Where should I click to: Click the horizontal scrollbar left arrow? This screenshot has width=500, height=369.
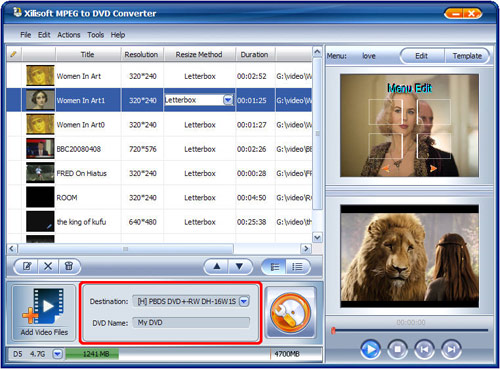(x=12, y=249)
